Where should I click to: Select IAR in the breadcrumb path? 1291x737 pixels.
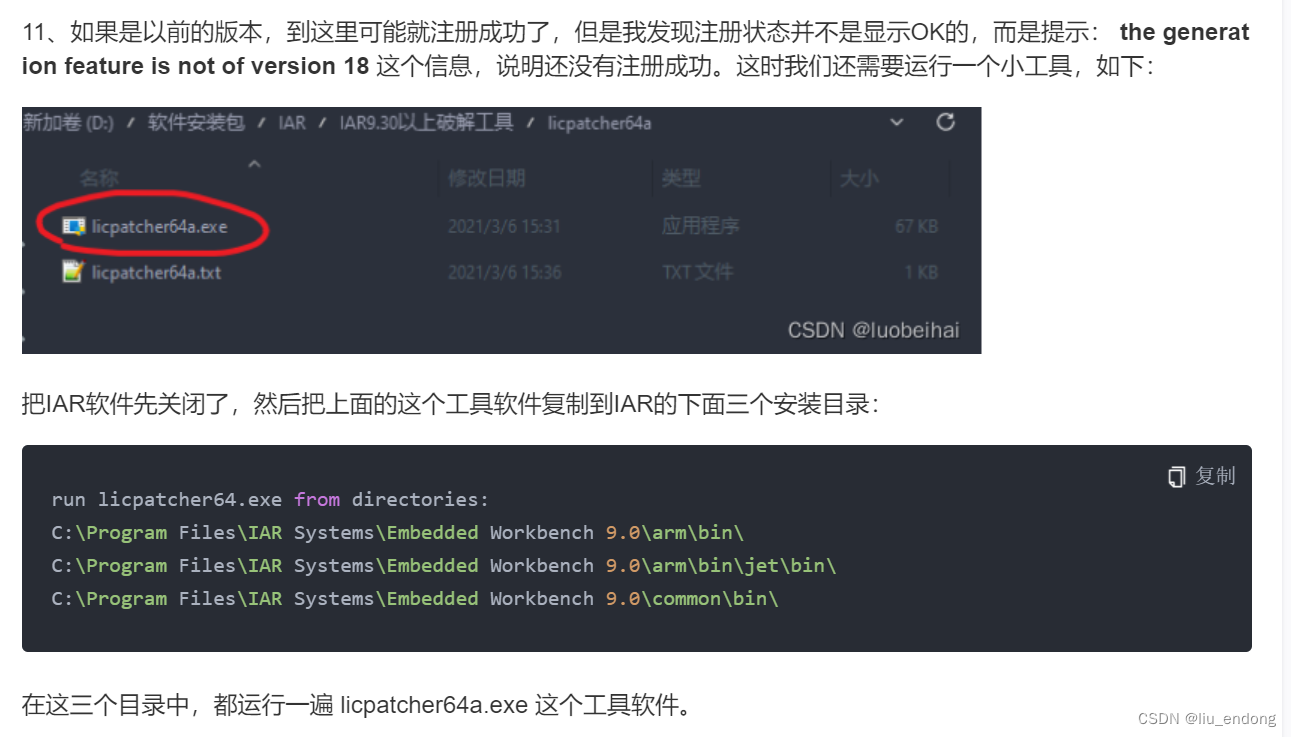click(x=291, y=123)
